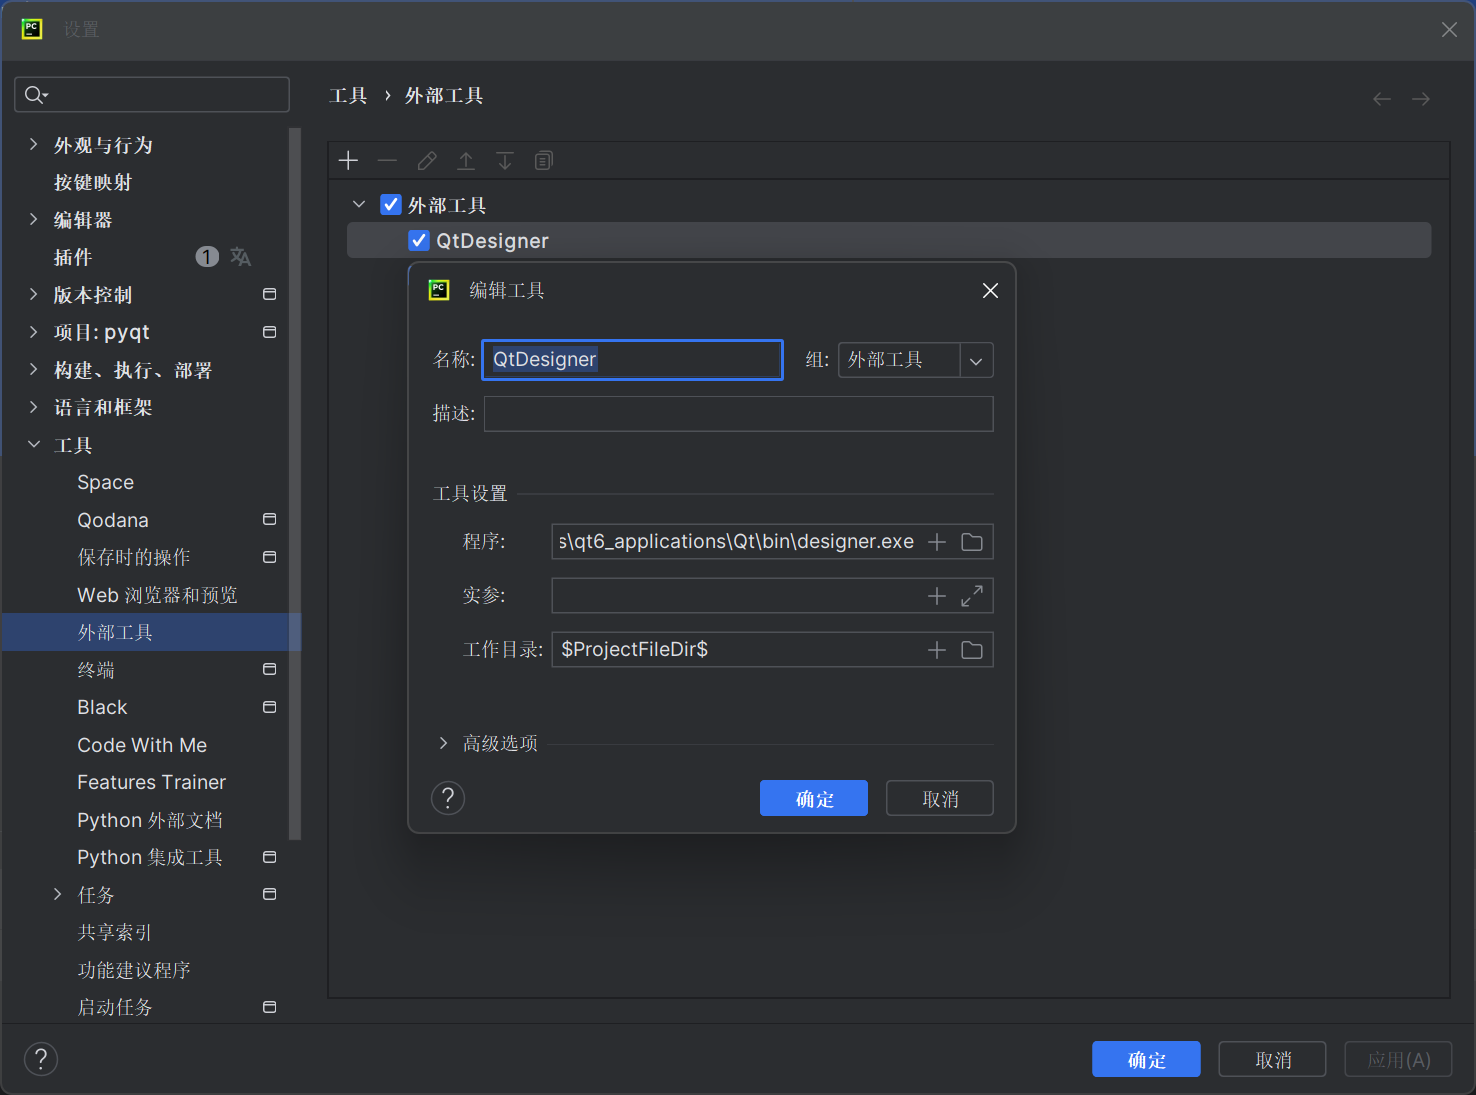
Task: Expand 语言和框架 category
Action: [x=33, y=407]
